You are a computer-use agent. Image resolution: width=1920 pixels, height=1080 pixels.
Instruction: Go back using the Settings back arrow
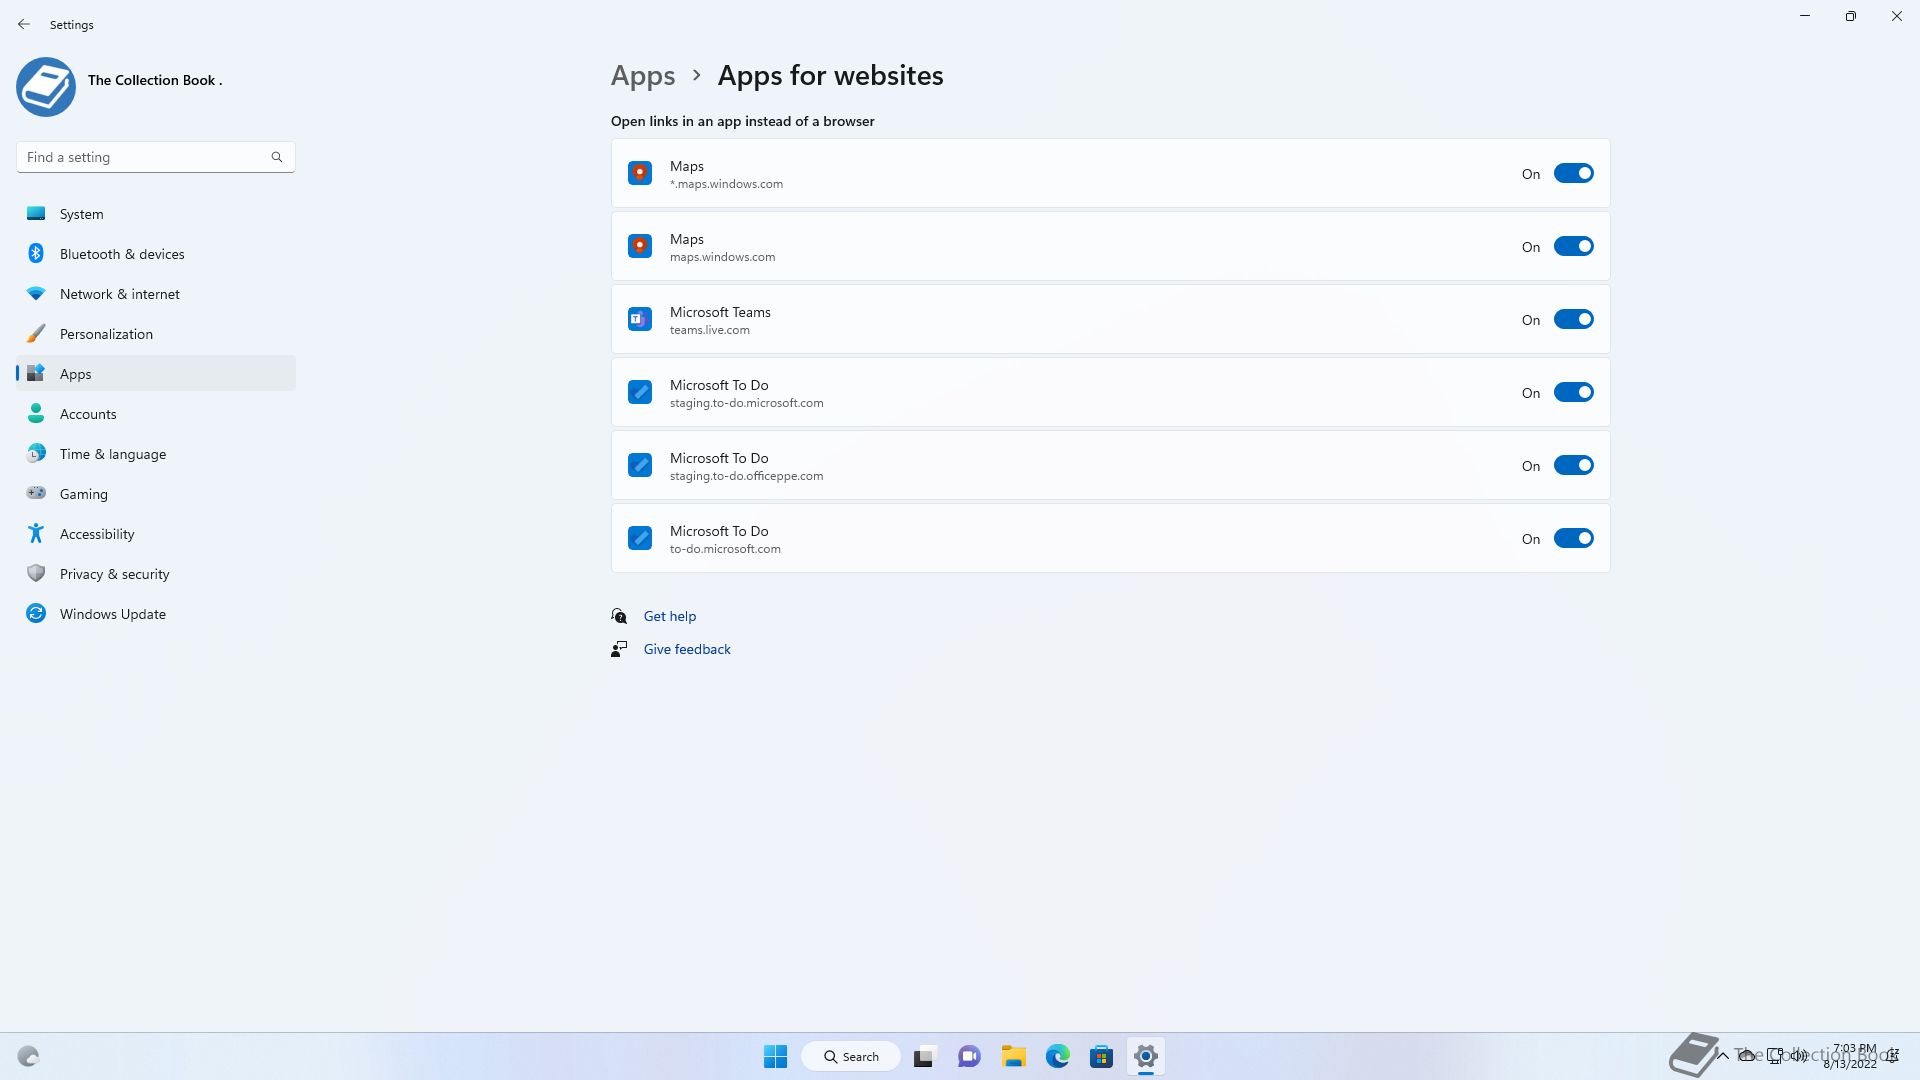(x=24, y=24)
